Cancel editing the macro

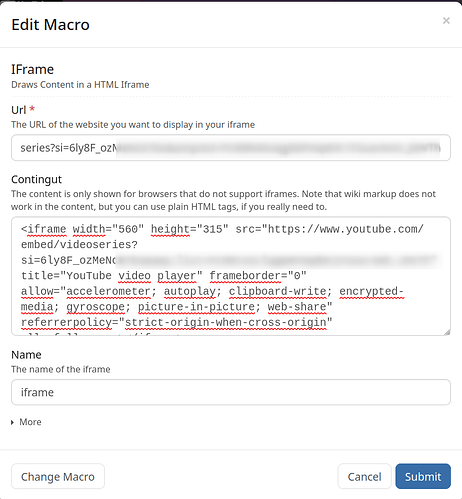(x=364, y=476)
